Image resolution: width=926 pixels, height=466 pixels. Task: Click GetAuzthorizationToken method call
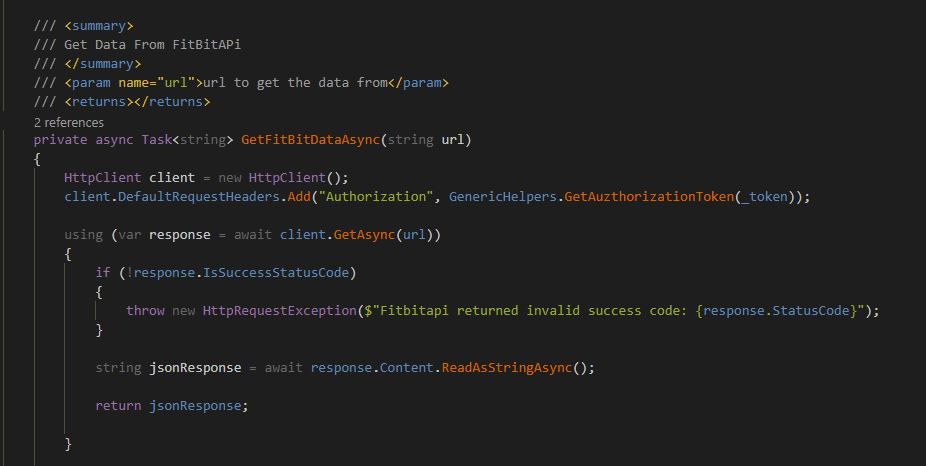tap(648, 197)
